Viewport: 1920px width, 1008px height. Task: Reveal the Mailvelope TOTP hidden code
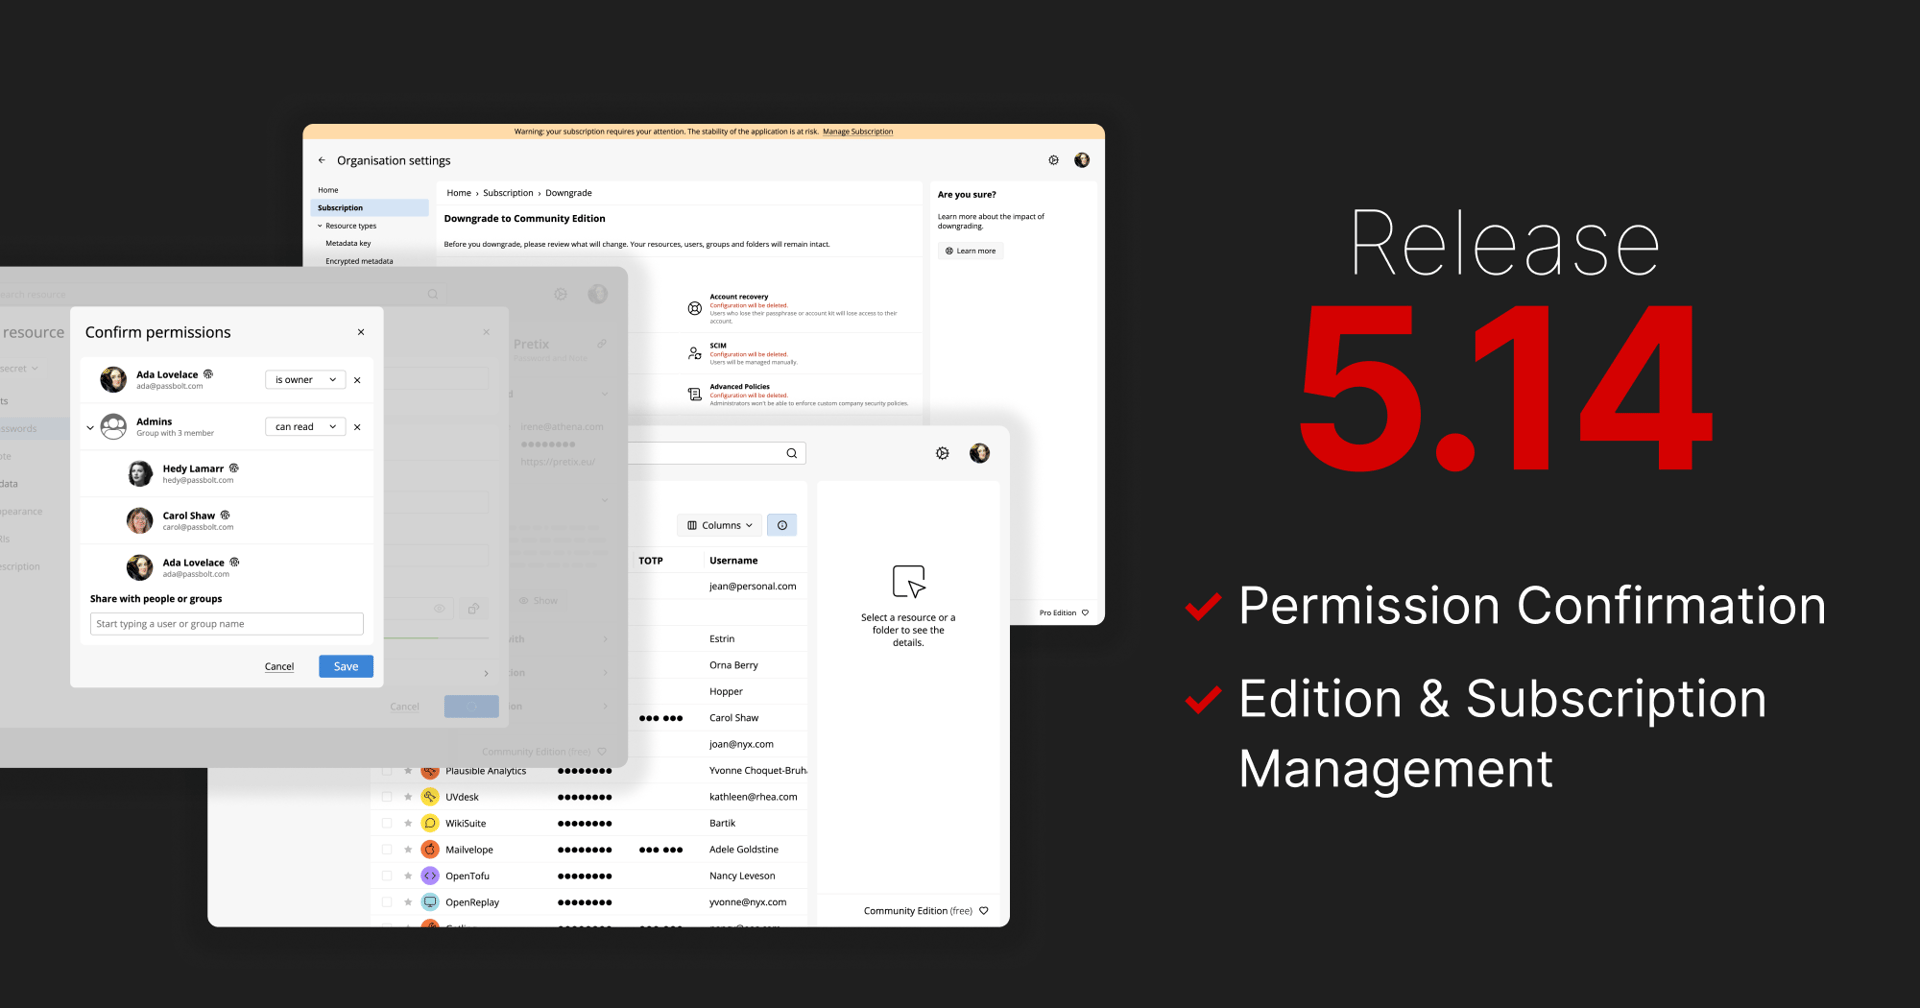(x=661, y=850)
